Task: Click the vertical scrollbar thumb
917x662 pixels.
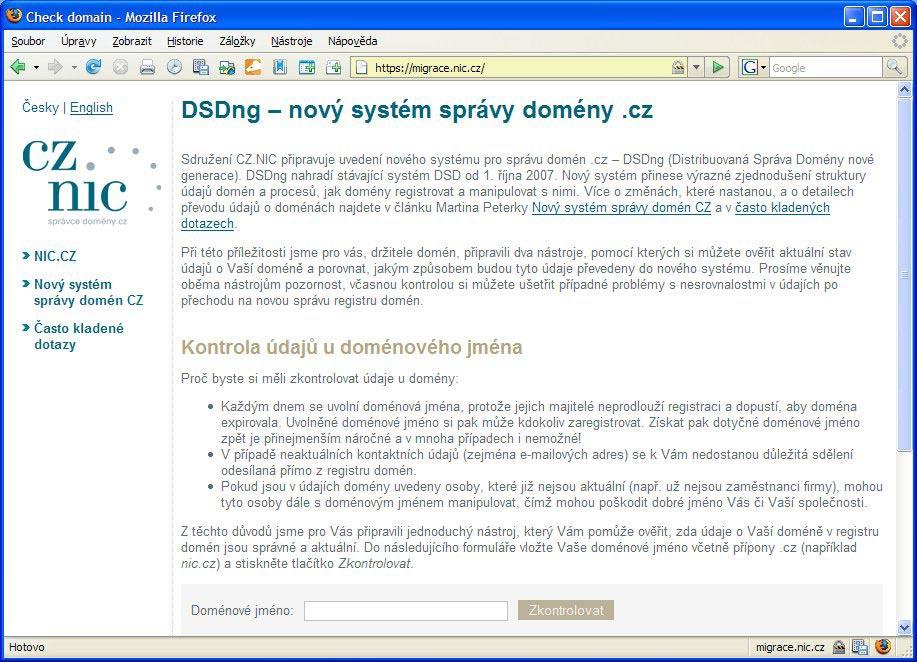Action: [904, 274]
